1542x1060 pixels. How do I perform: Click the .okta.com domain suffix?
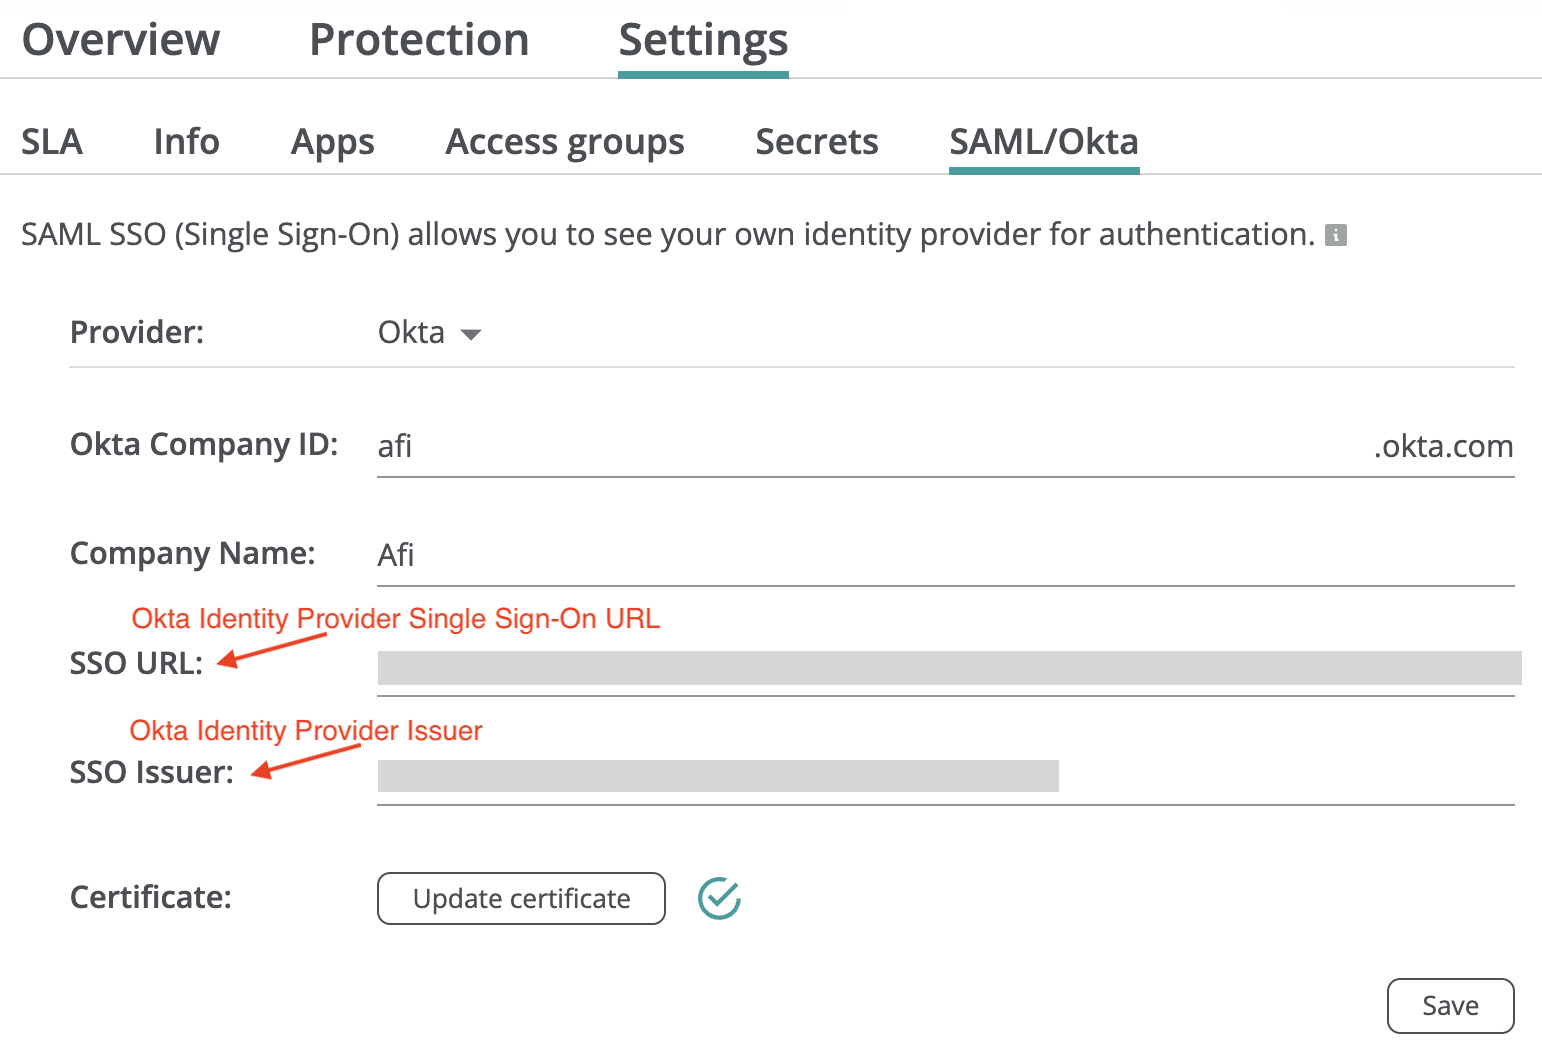[1442, 446]
